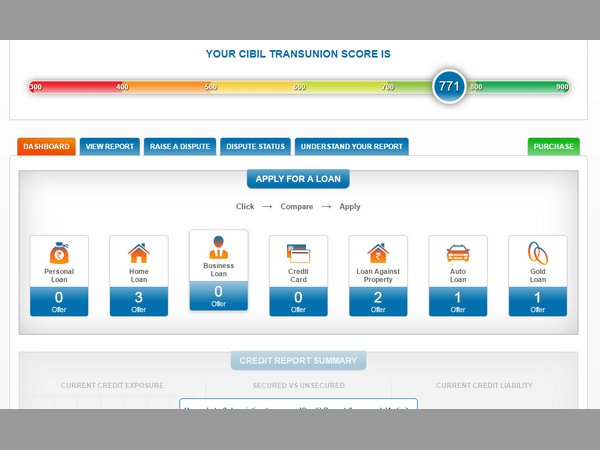The height and width of the screenshot is (450, 600).
Task: Click the 'Secured Vs Unsecured' heading
Action: click(x=298, y=385)
